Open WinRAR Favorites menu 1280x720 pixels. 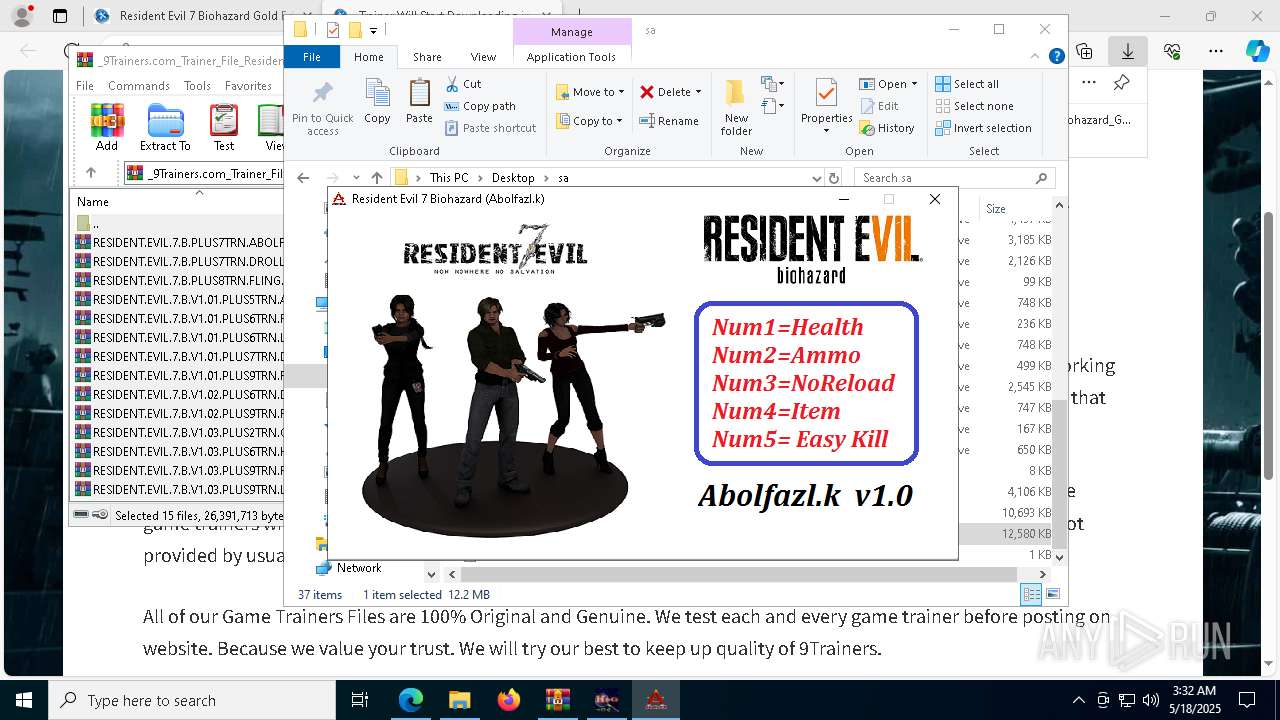[x=248, y=86]
